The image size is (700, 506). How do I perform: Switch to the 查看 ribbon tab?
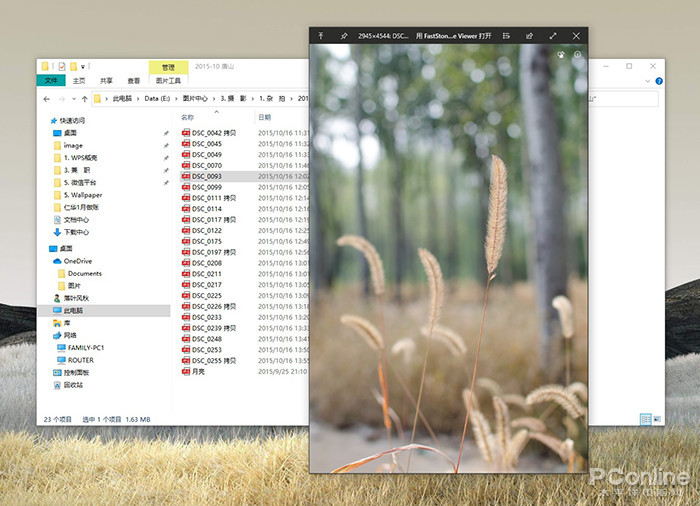click(132, 81)
